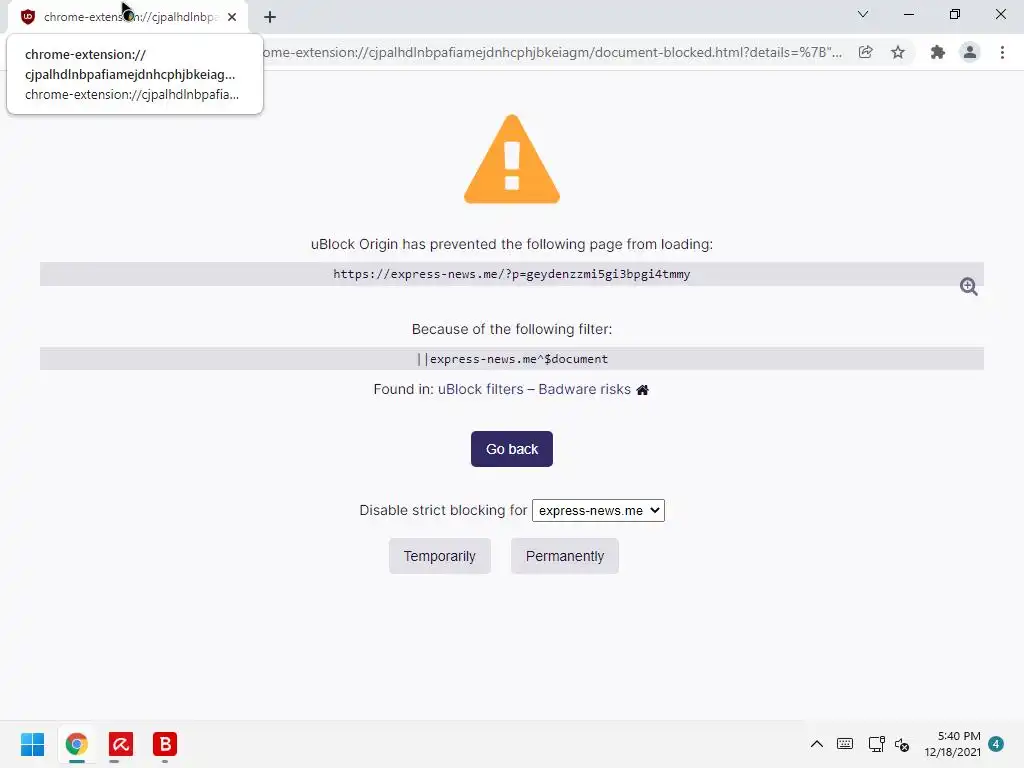Click the magnifier icon beside blocked URL
1024x768 pixels.
(968, 287)
